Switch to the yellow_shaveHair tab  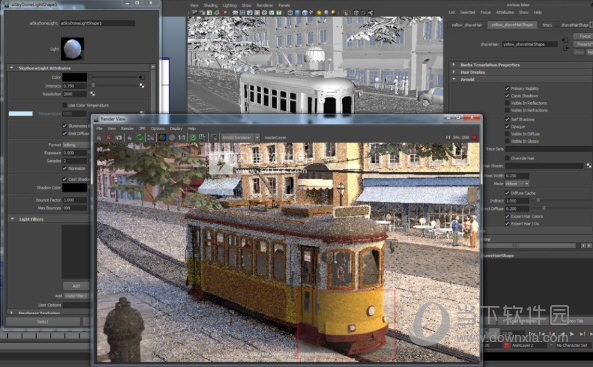tap(467, 25)
